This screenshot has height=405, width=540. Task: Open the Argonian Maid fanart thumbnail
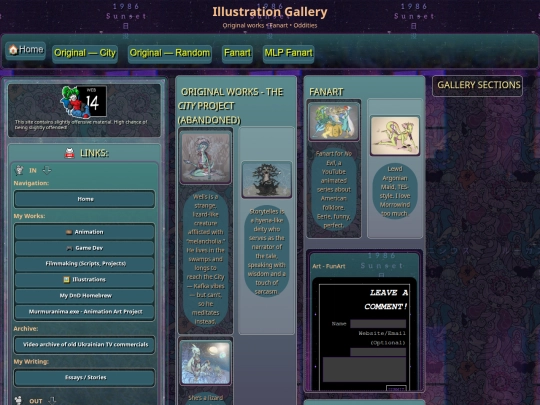395,136
